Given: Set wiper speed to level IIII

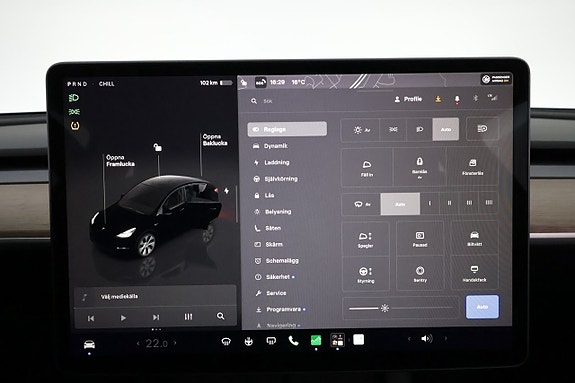Looking at the screenshot, I should [x=489, y=202].
